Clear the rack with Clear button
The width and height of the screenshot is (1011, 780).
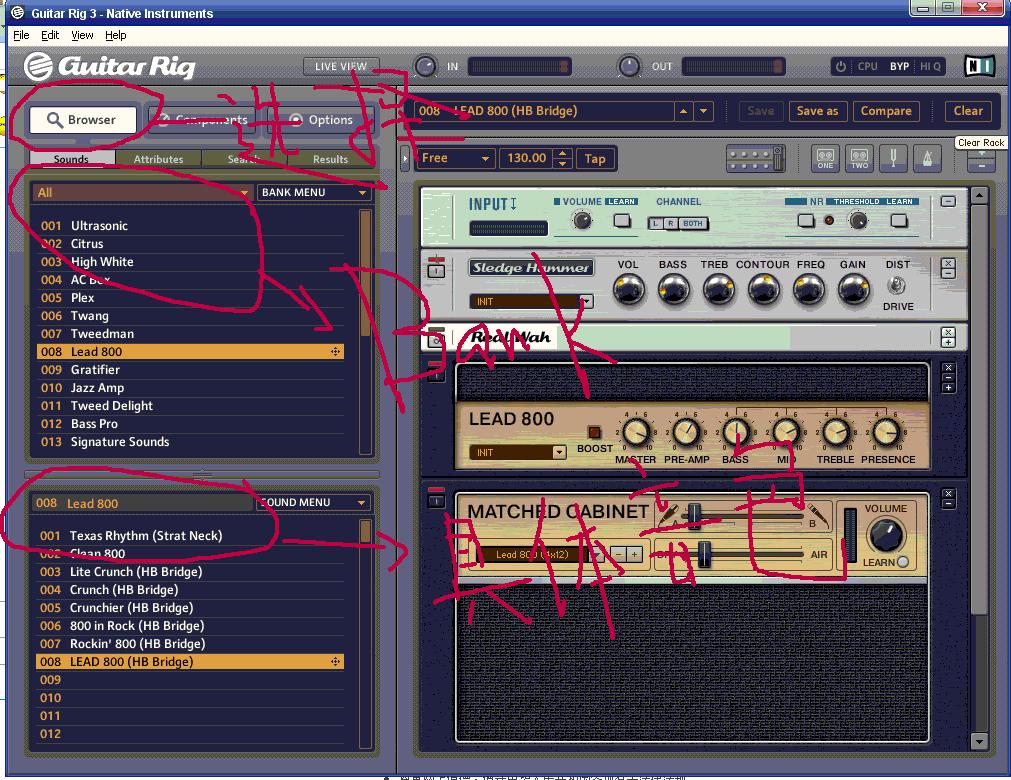pos(968,111)
